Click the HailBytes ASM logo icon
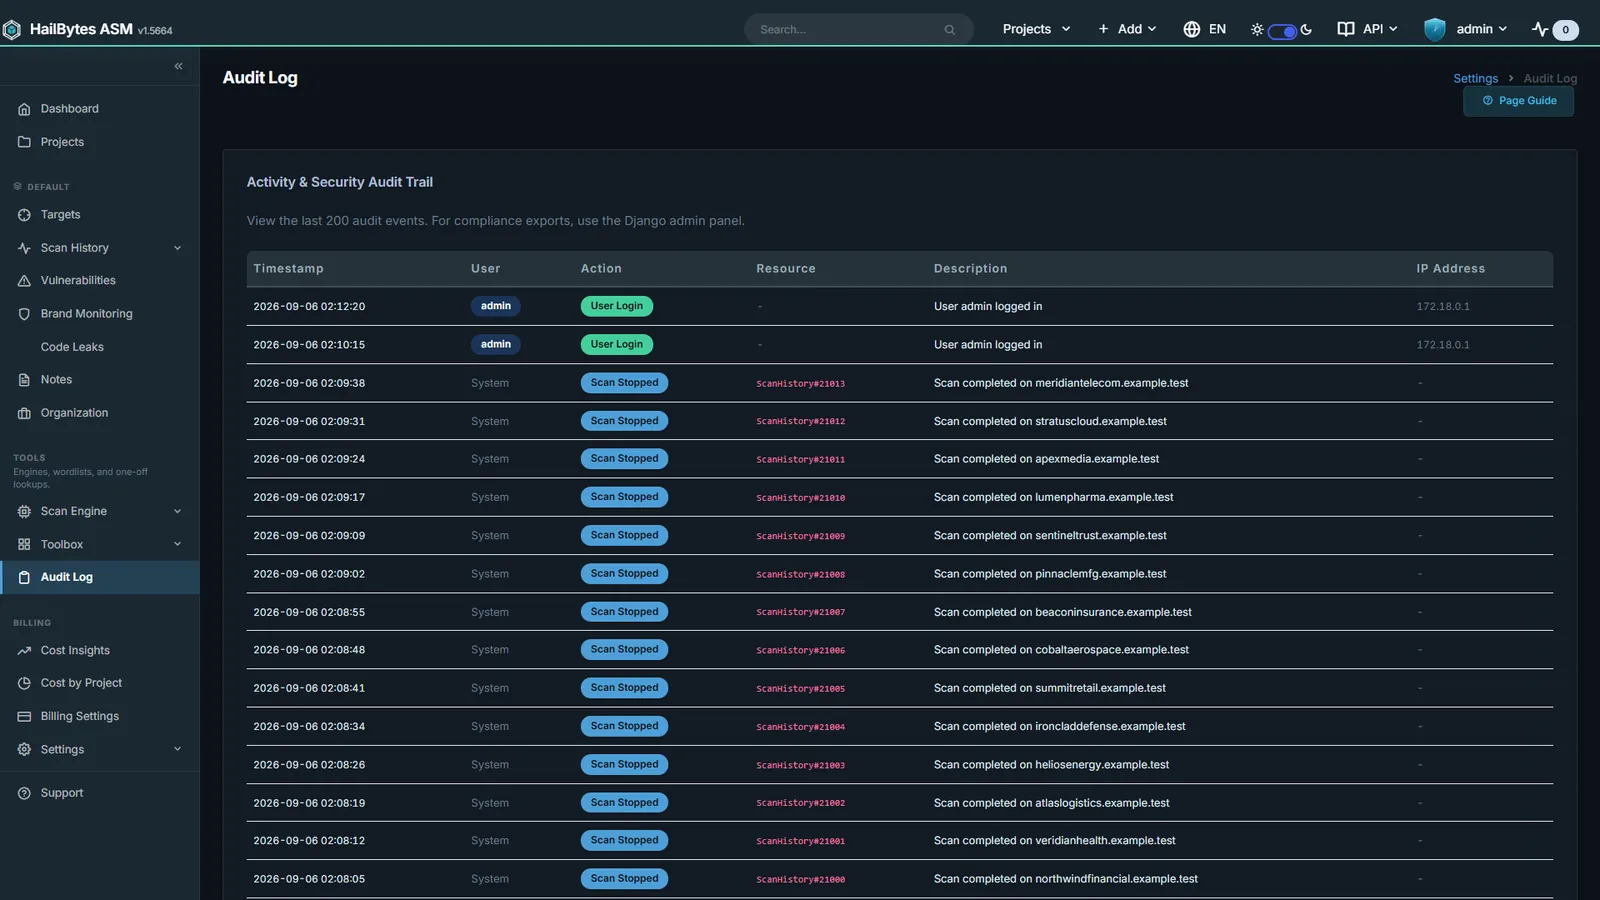Screen dimensions: 1600x900 coord(11,30)
